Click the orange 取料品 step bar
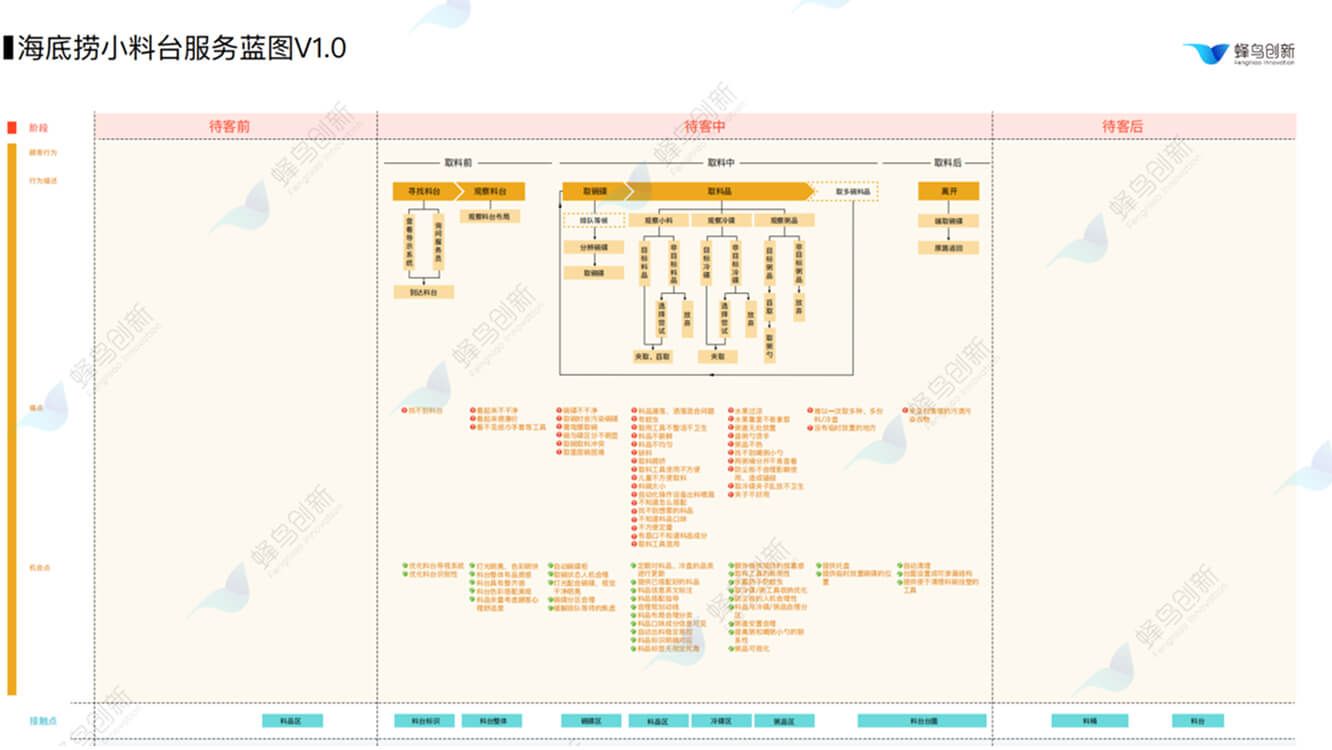 pos(720,191)
